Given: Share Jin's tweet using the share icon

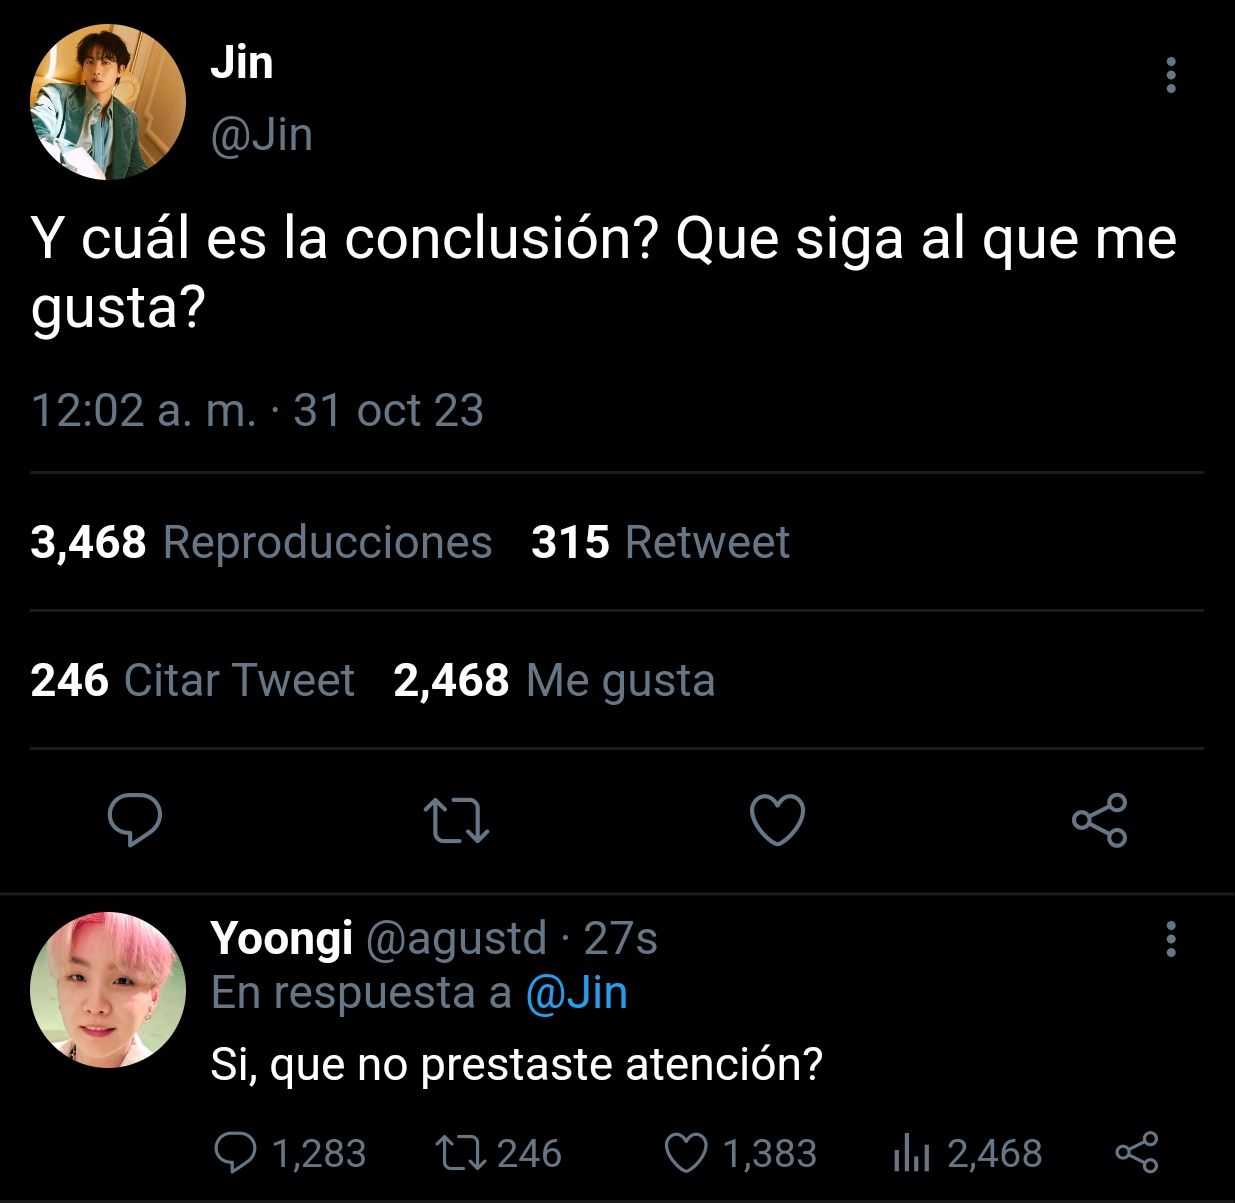Looking at the screenshot, I should point(1100,820).
